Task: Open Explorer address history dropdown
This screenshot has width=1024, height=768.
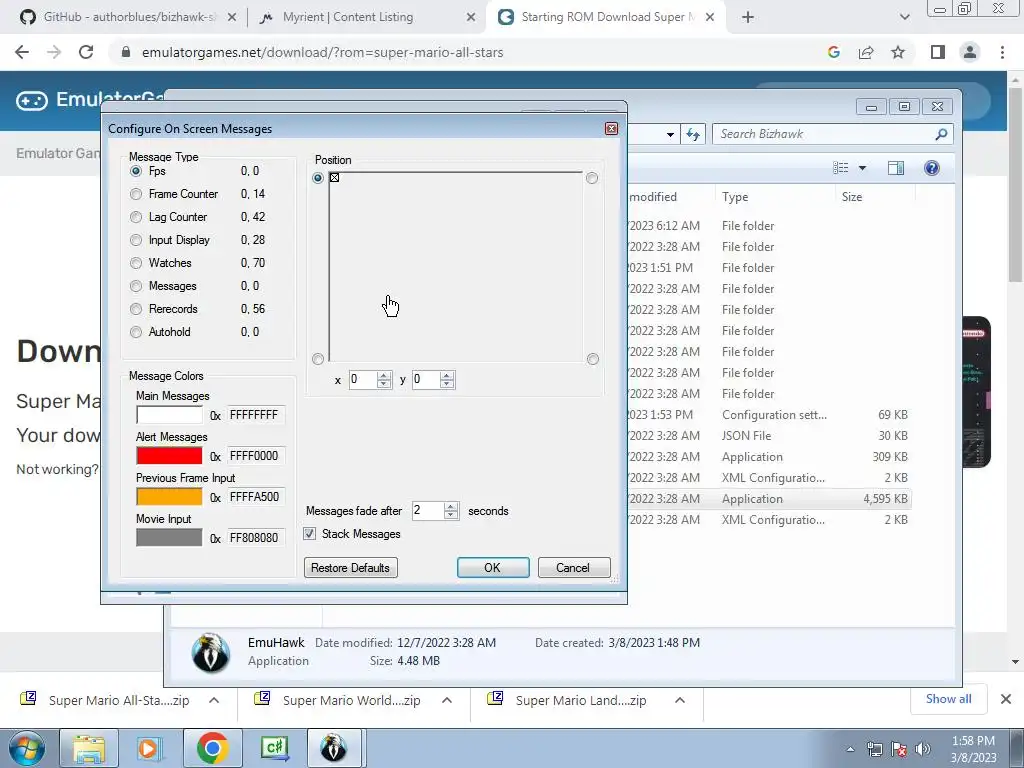Action: point(670,135)
